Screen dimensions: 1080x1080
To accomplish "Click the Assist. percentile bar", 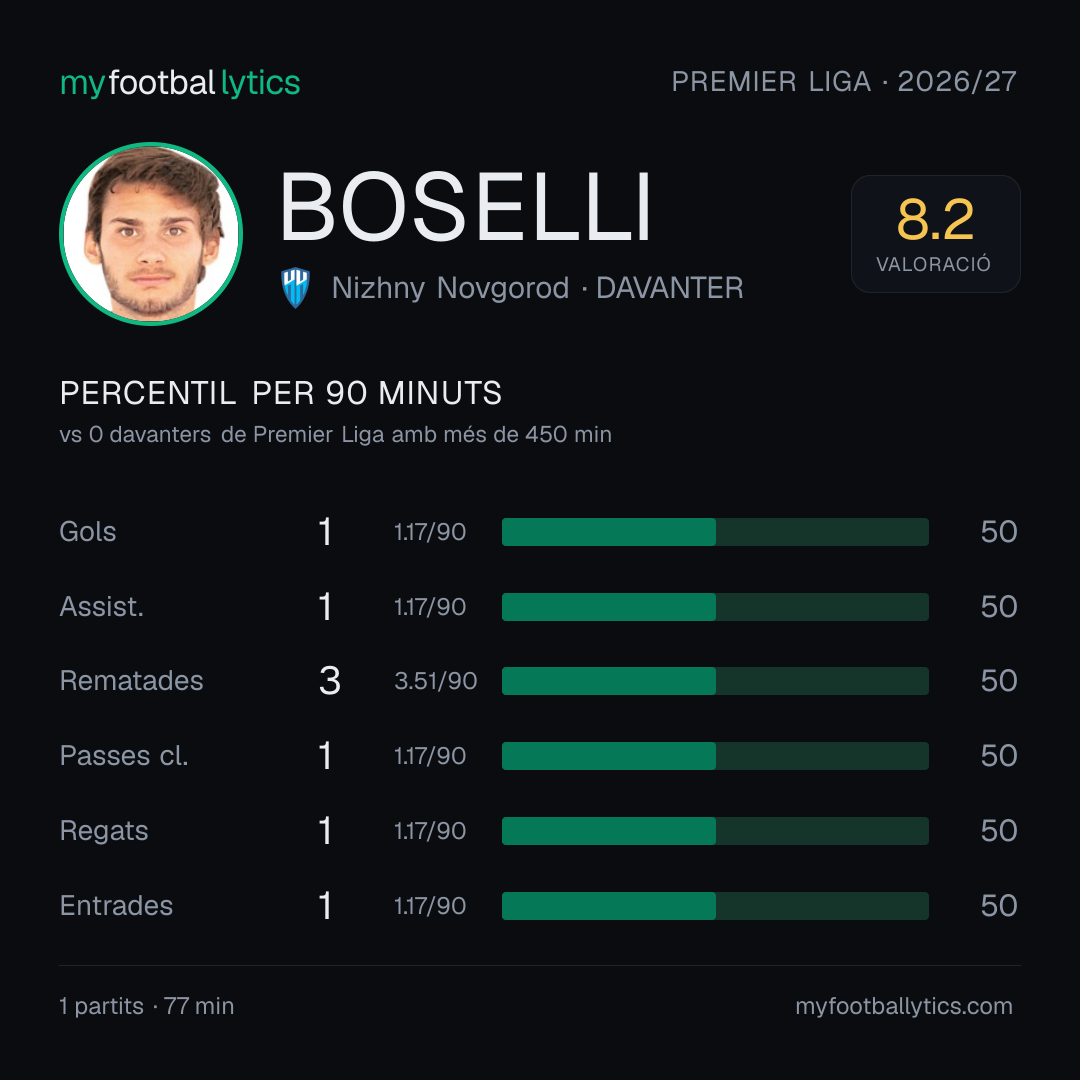I will (x=715, y=607).
